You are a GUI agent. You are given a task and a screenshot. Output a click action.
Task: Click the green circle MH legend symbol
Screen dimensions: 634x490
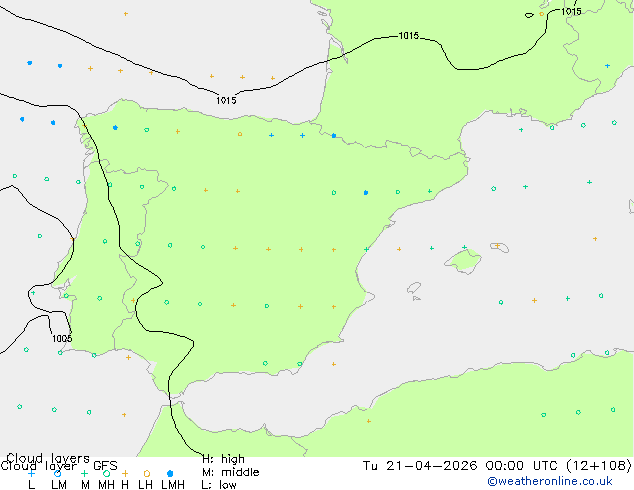106,473
